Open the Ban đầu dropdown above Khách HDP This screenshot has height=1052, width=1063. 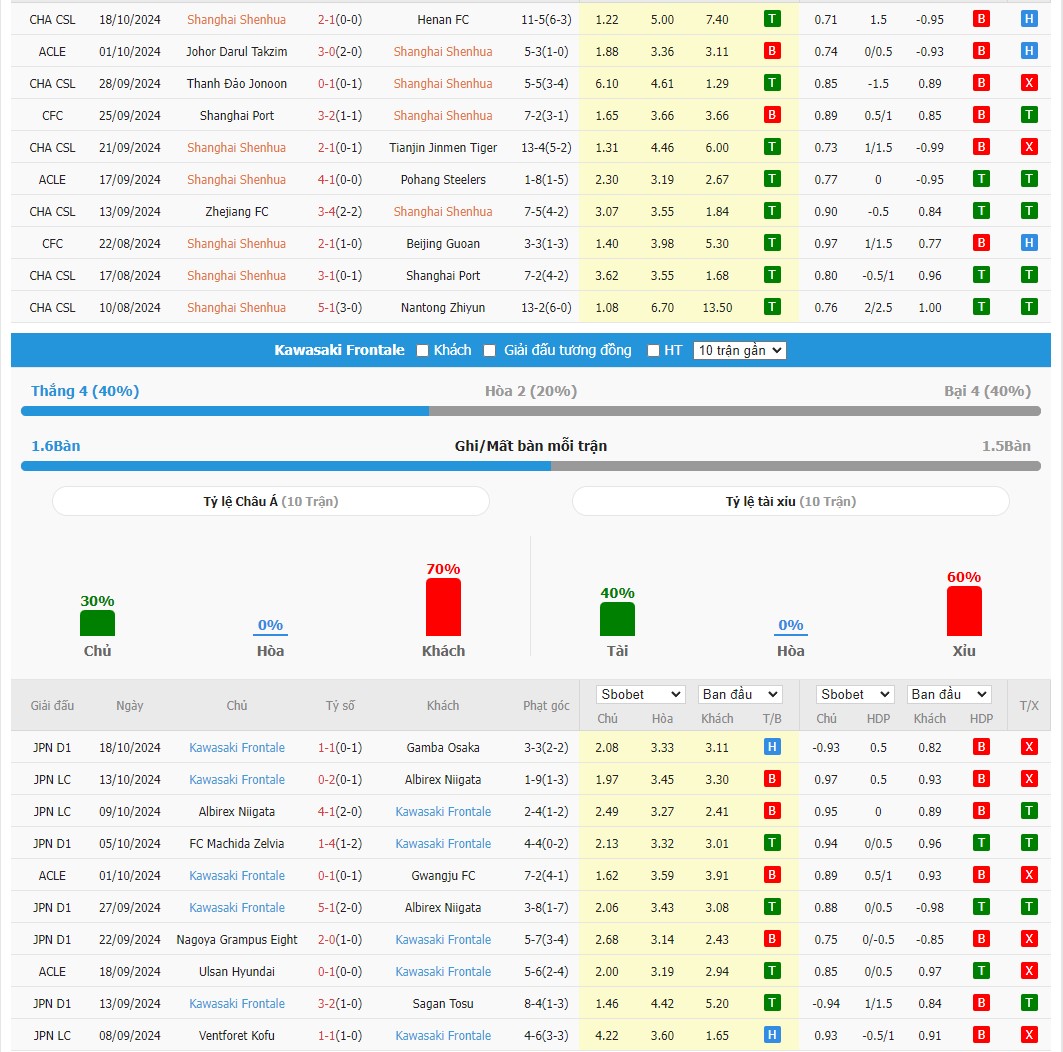tap(949, 694)
